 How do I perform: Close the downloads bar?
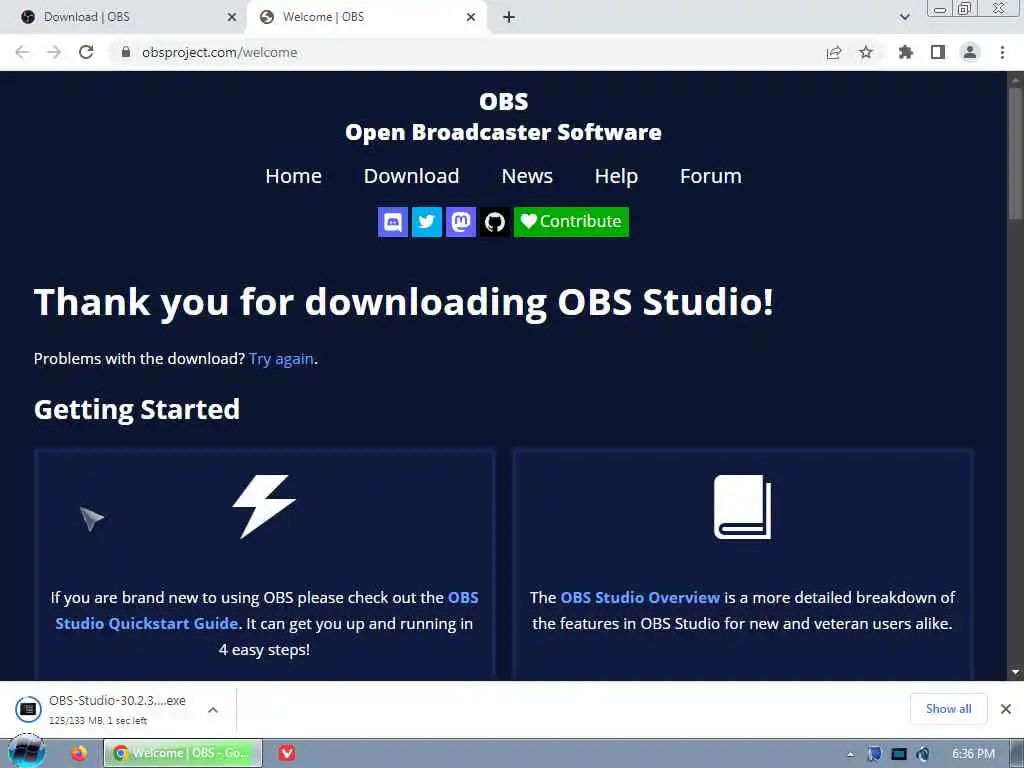point(1006,709)
